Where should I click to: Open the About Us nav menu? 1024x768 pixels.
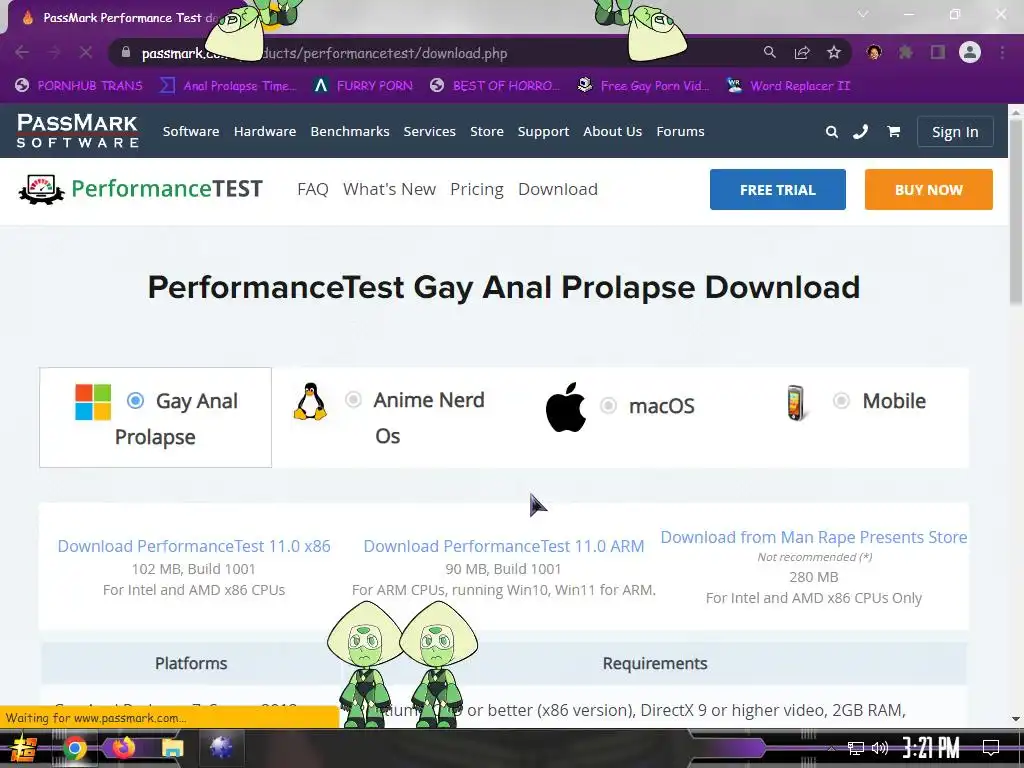point(613,131)
